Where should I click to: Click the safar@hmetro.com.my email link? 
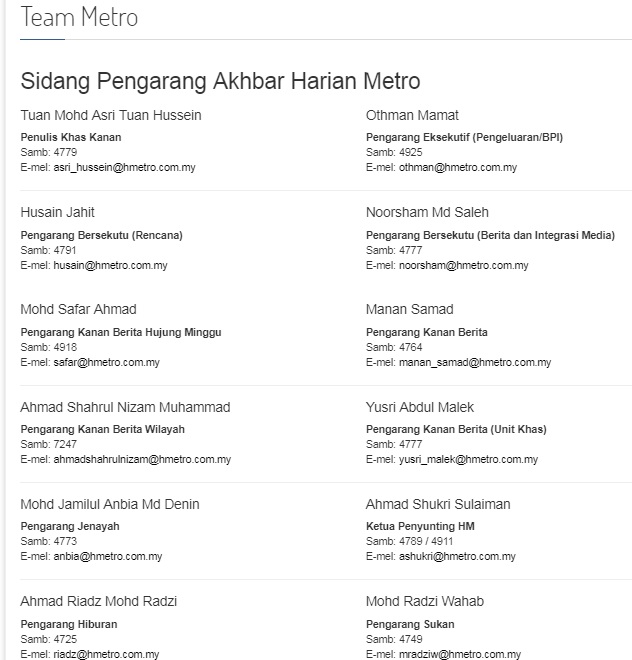tap(106, 363)
